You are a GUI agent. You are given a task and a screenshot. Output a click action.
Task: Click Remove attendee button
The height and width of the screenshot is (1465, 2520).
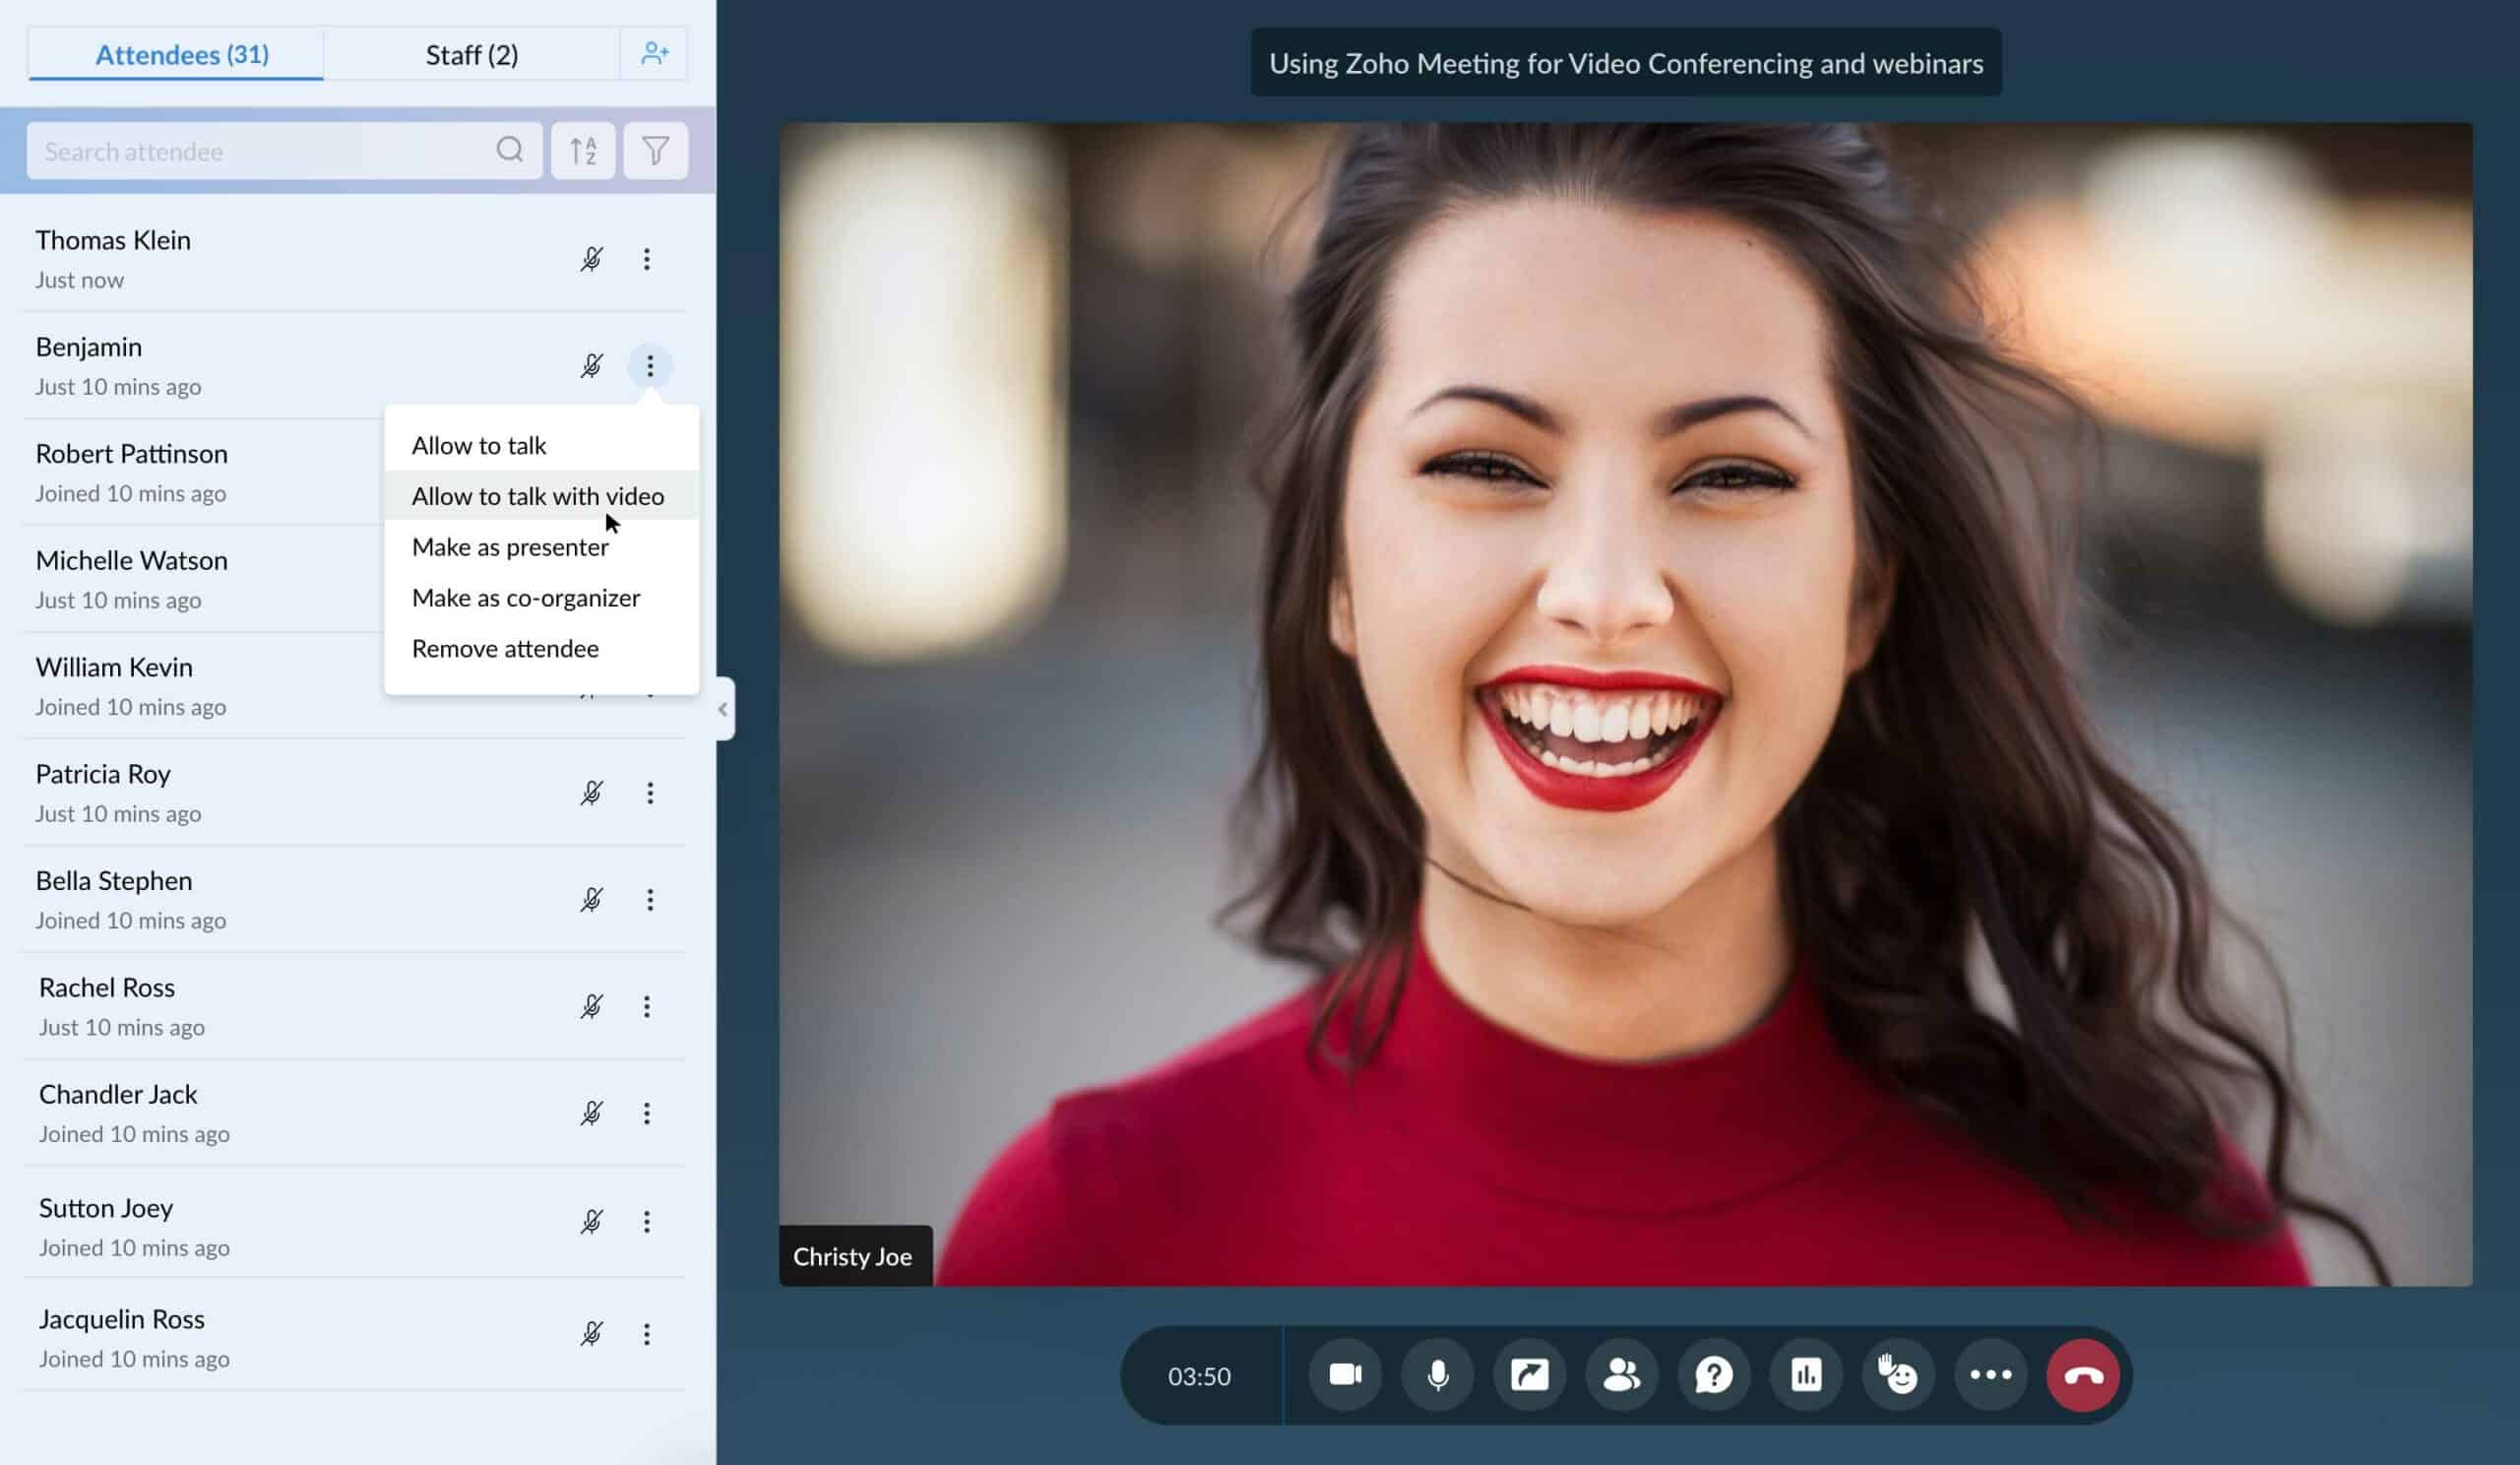pos(505,647)
